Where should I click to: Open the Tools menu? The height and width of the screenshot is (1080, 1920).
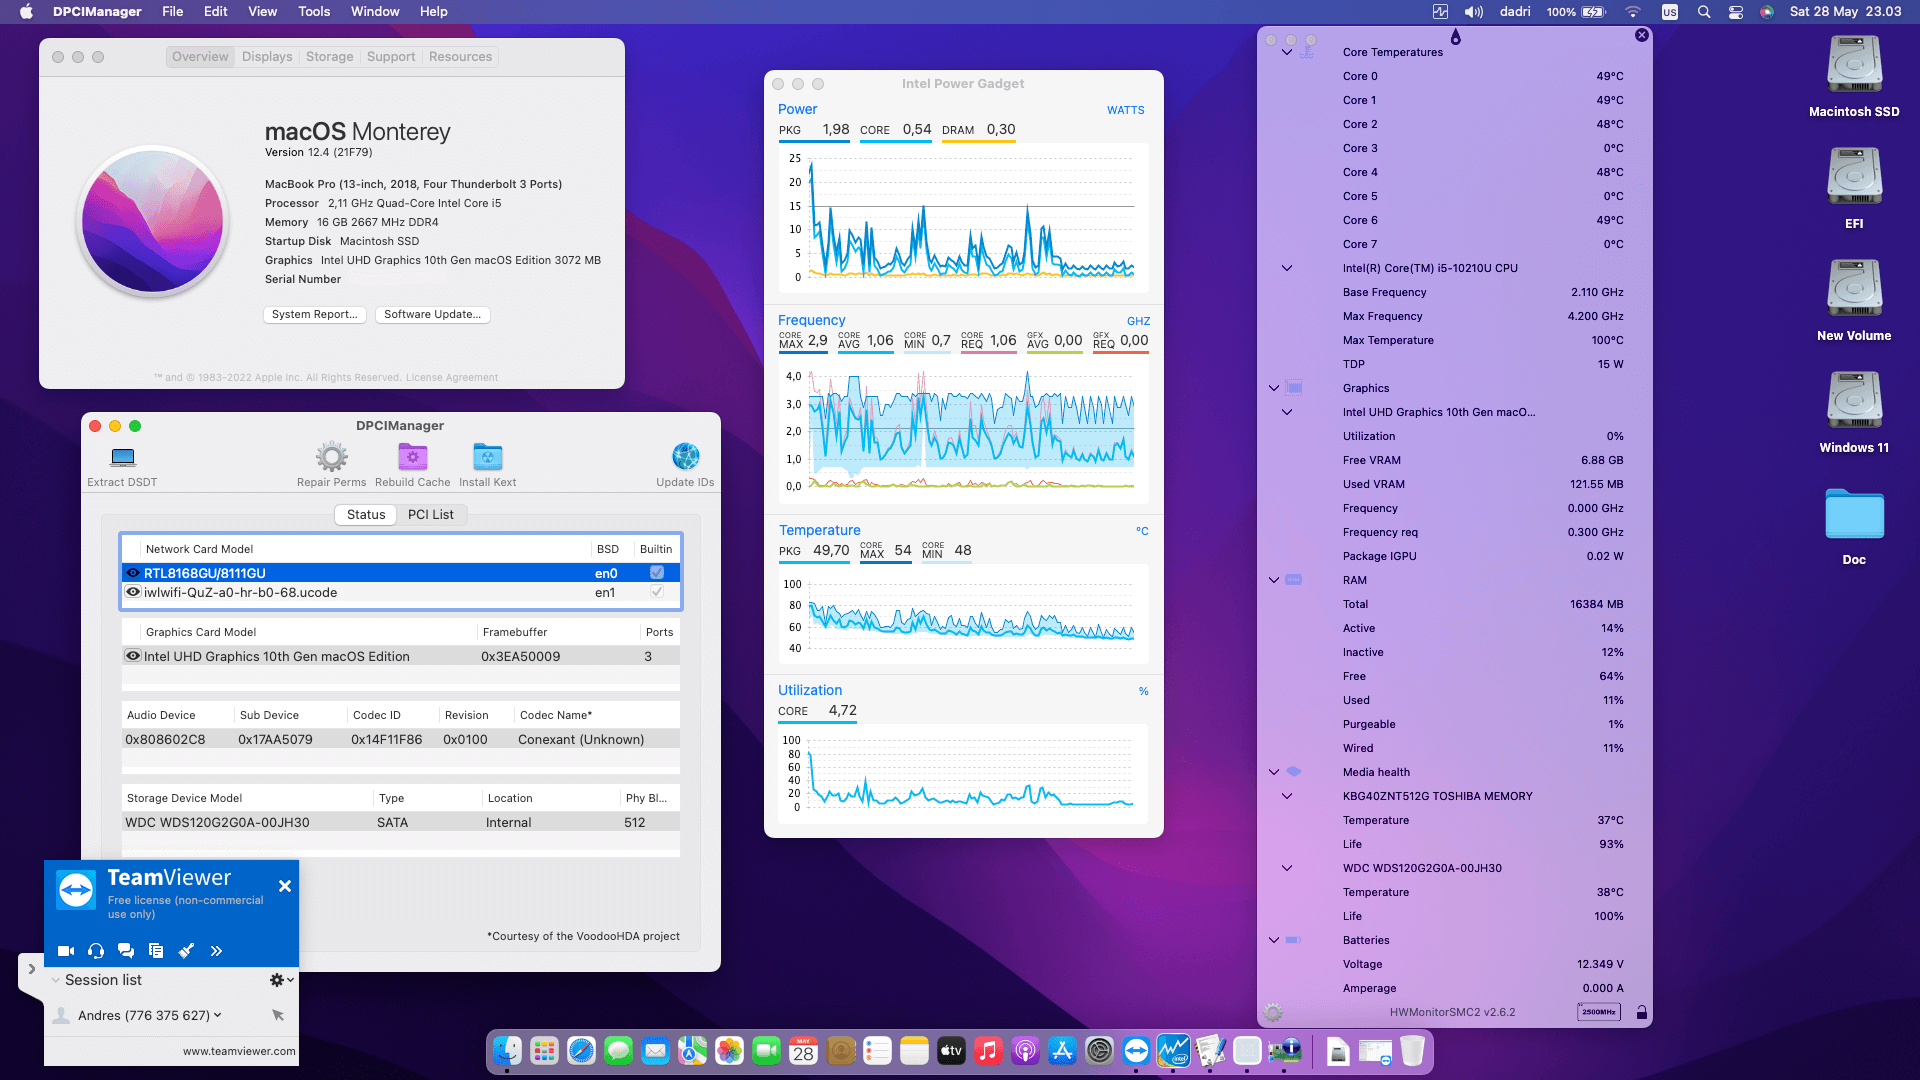[x=314, y=12]
